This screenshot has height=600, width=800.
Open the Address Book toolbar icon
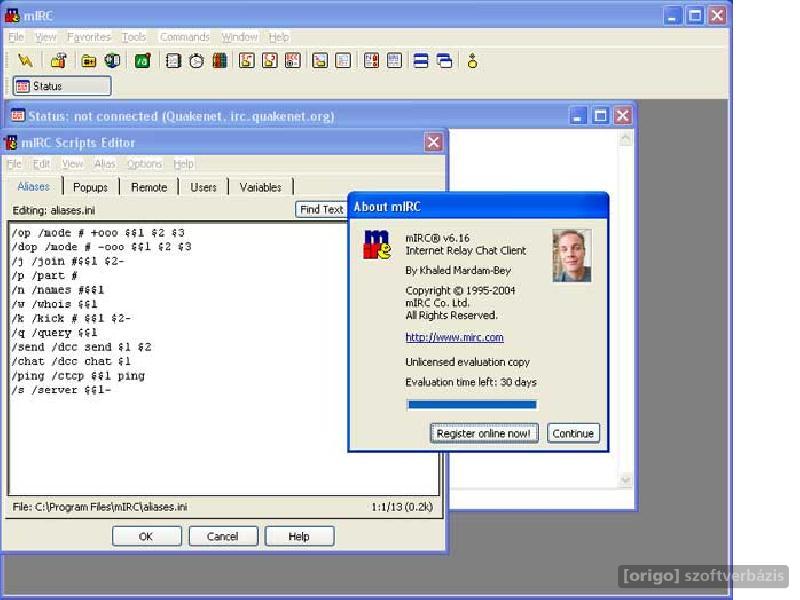[173, 61]
